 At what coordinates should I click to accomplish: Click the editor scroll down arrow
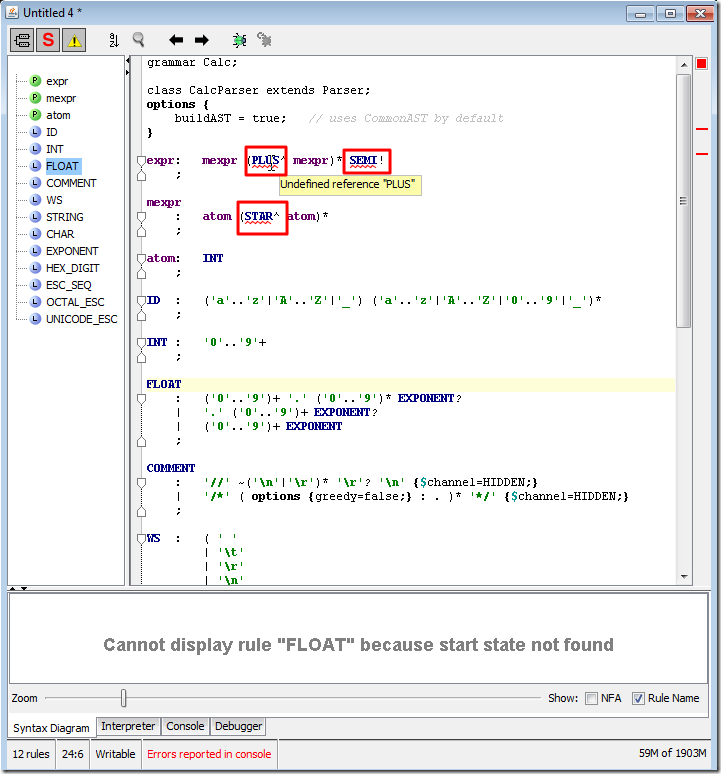pos(683,577)
